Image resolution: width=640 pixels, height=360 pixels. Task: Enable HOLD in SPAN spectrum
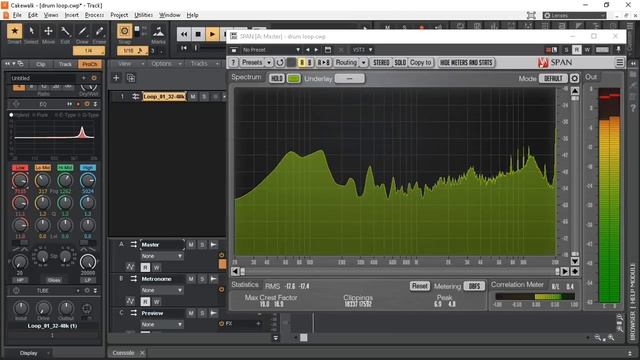(x=276, y=78)
